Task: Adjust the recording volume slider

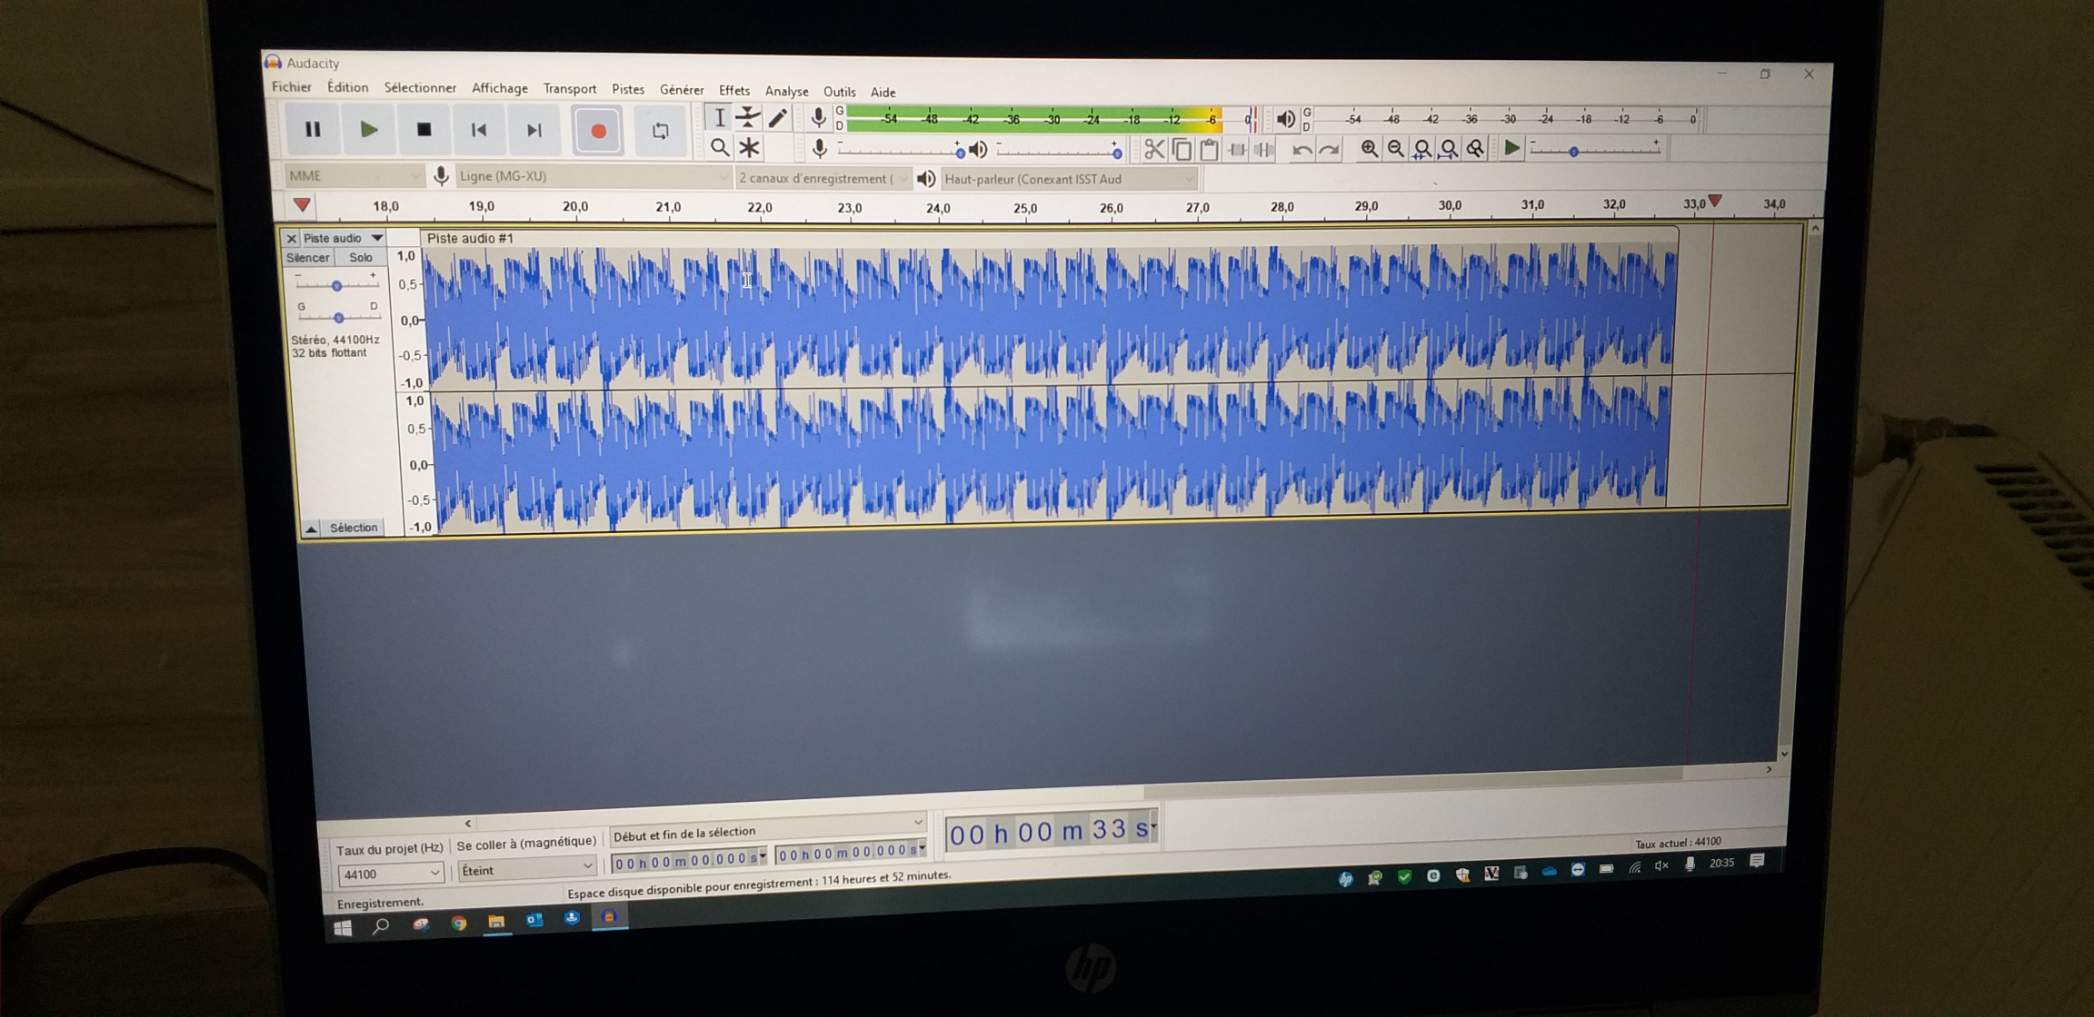Action: point(901,150)
